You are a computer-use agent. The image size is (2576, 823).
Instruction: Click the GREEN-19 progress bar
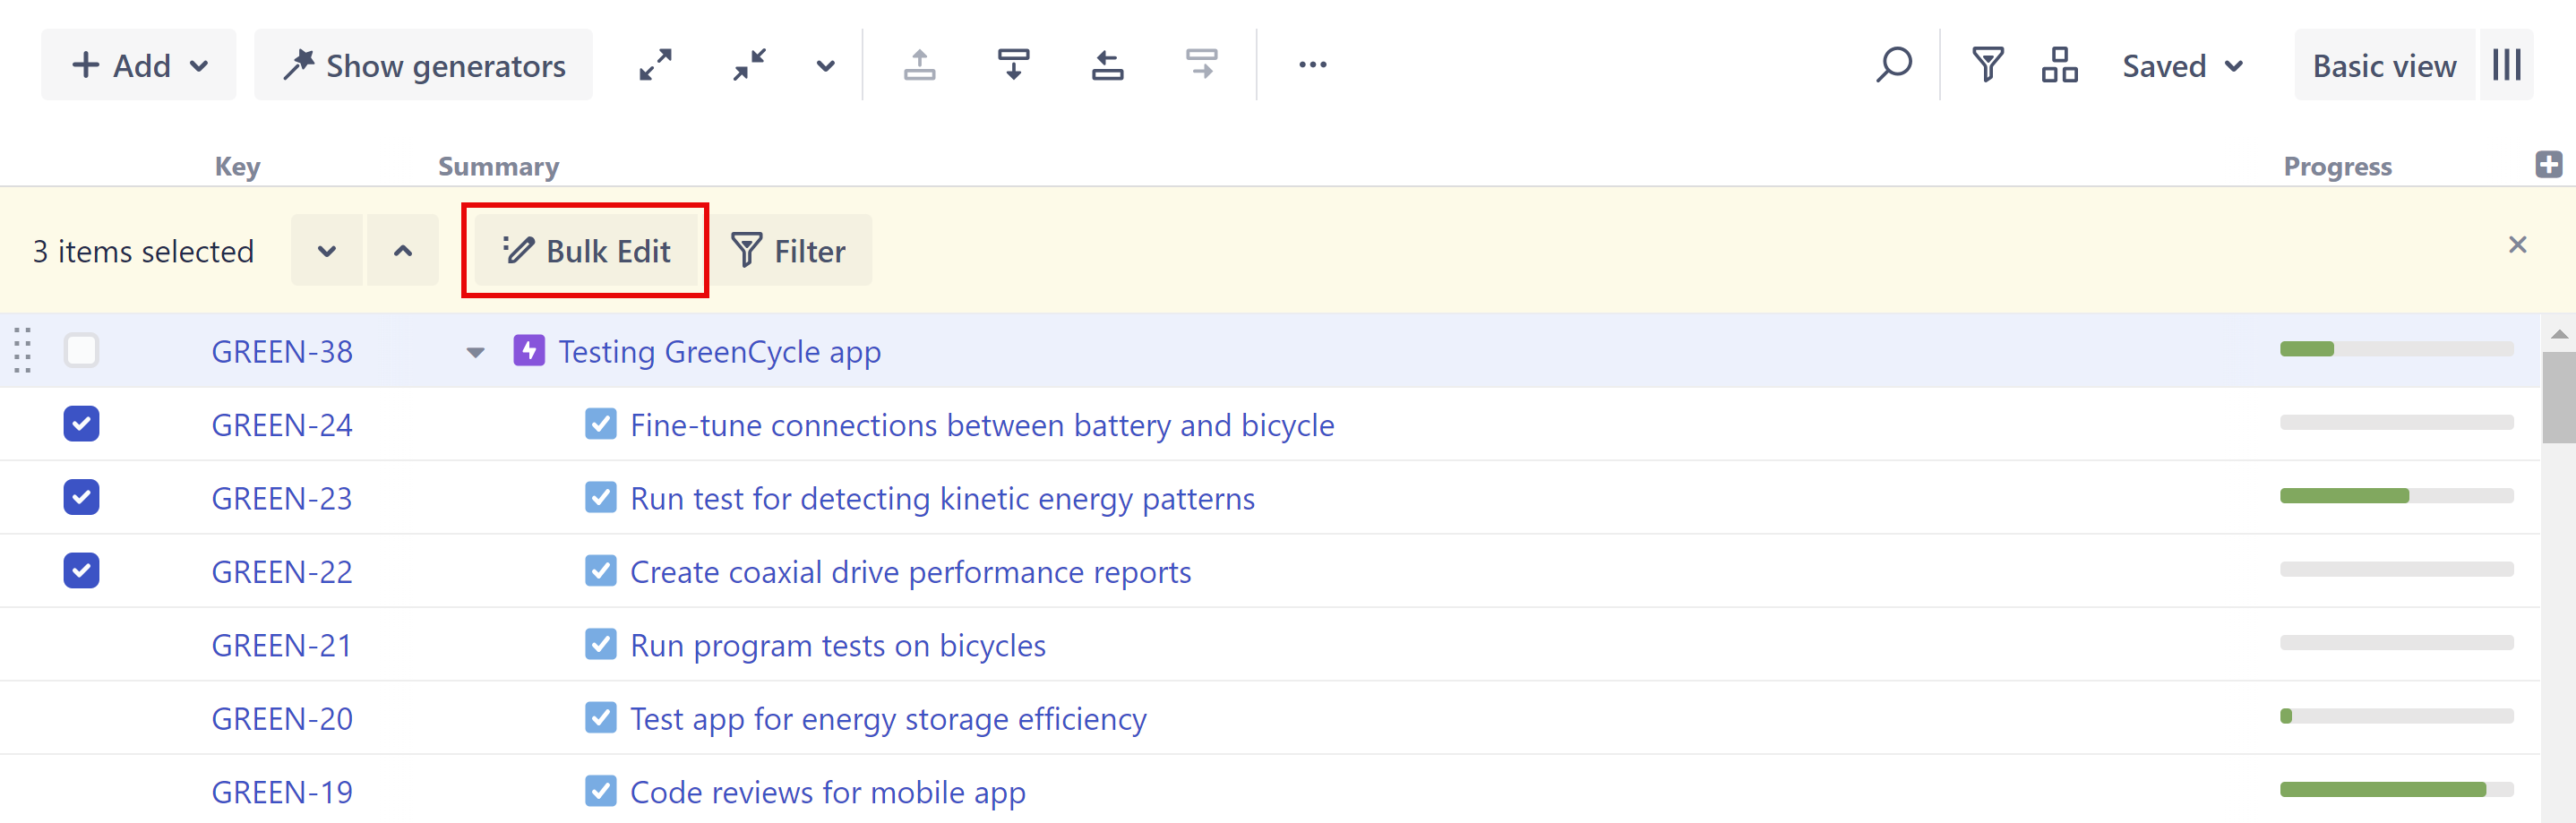2395,789
